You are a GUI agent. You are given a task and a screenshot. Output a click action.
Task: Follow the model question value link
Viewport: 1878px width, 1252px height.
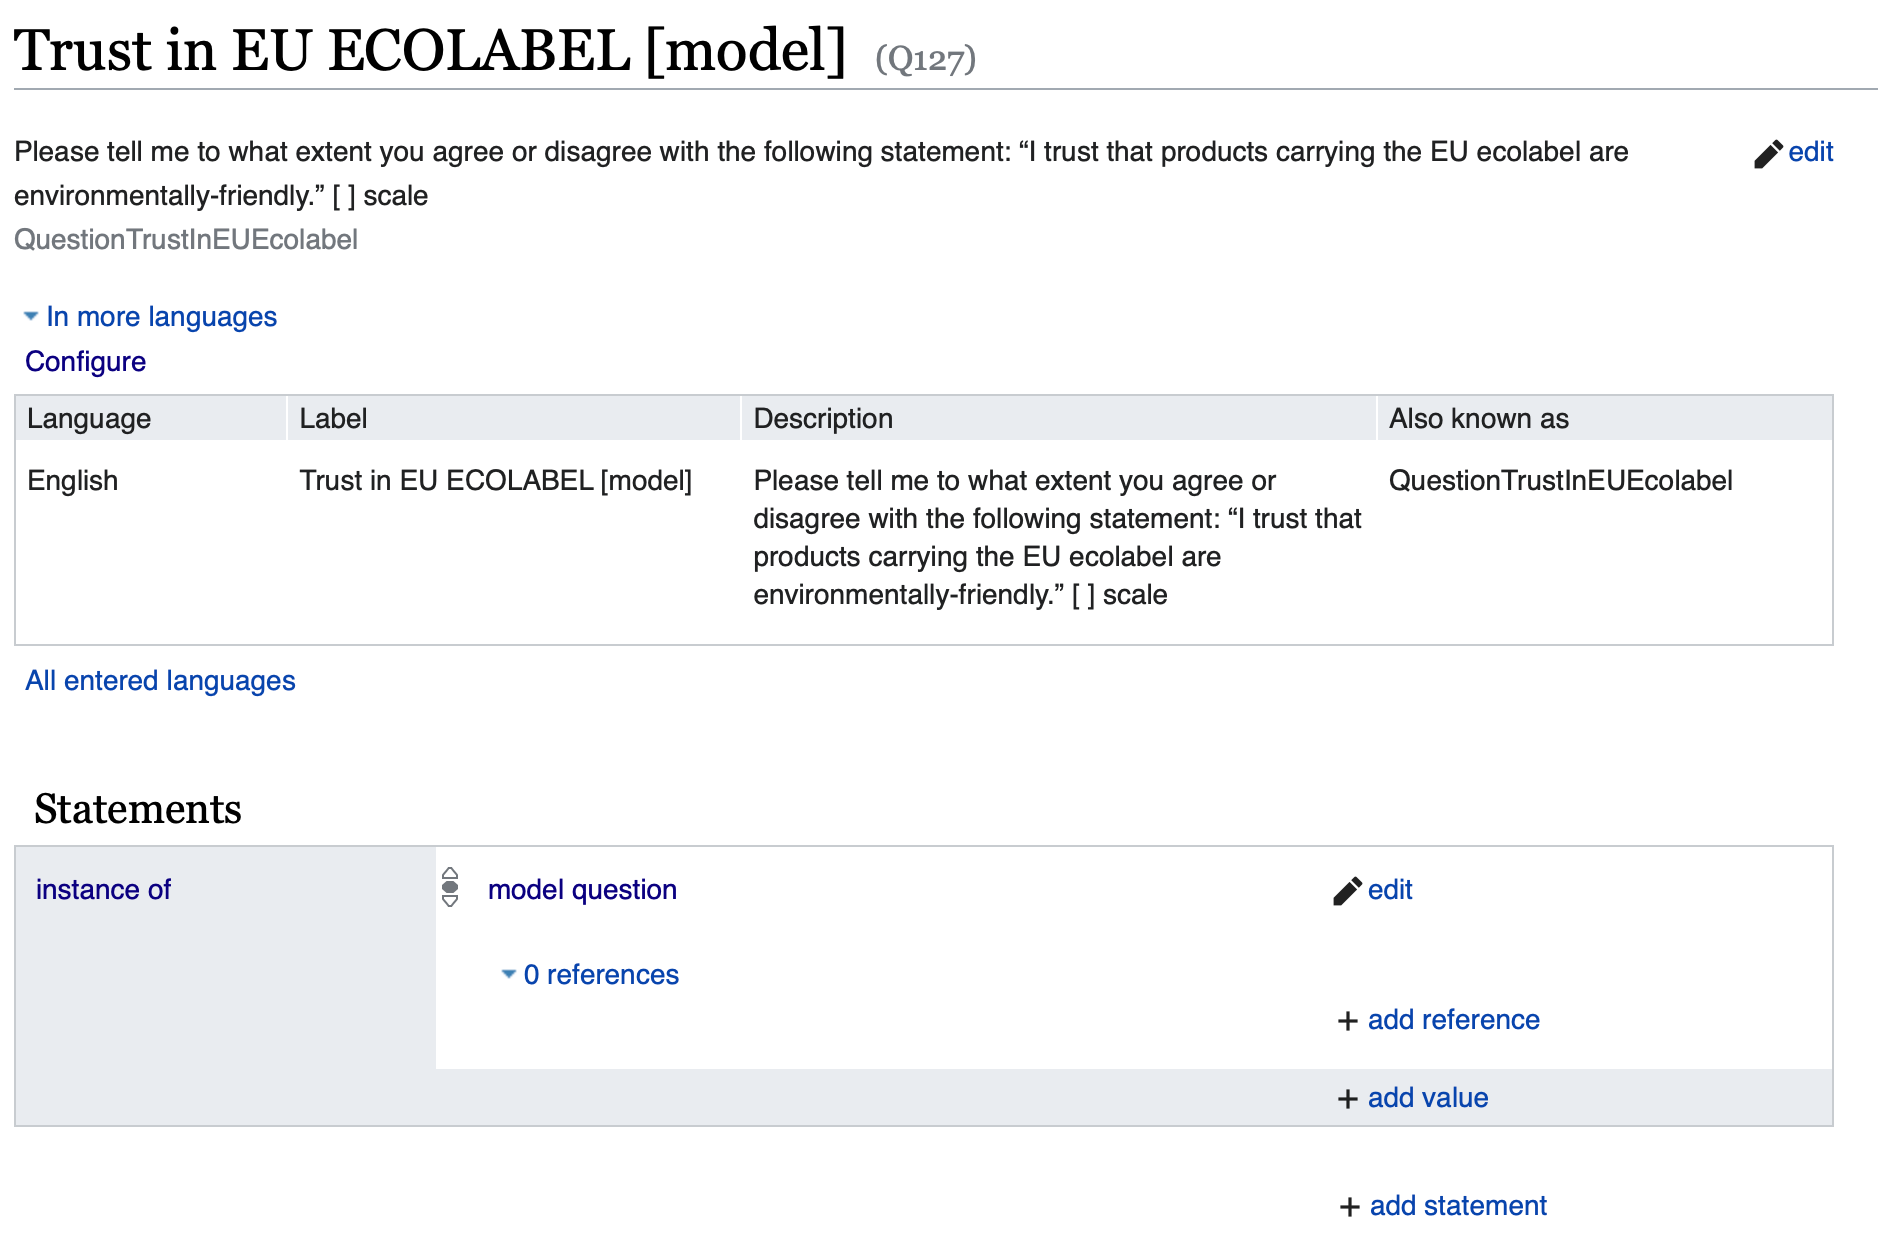click(582, 890)
